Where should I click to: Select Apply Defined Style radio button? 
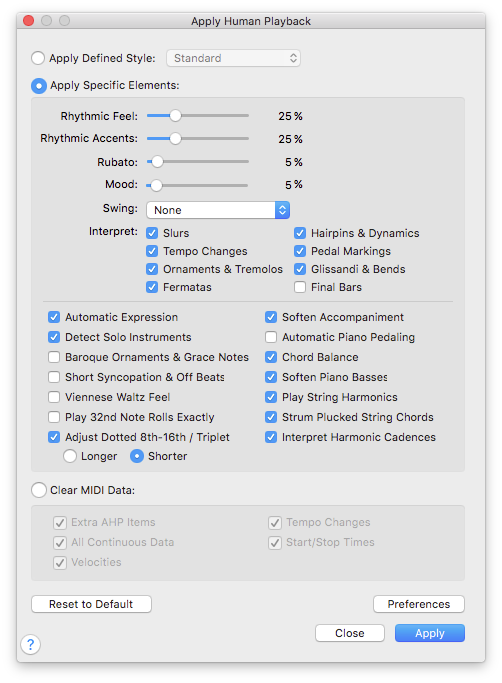(x=38, y=58)
